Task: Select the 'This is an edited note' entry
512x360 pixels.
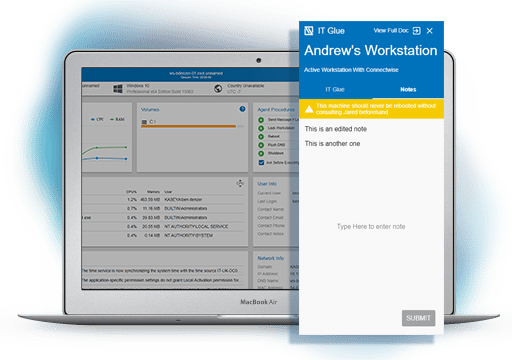Action: (336, 129)
